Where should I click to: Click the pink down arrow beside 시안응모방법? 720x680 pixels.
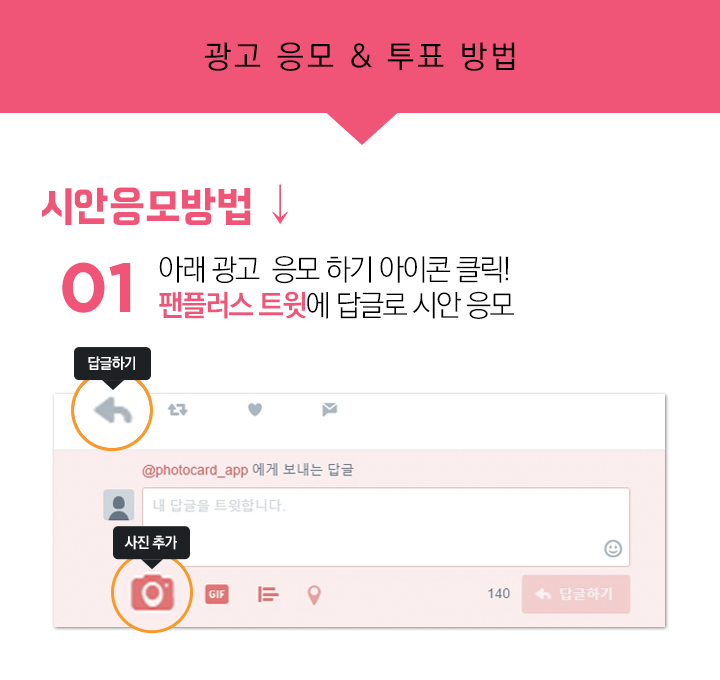(280, 204)
